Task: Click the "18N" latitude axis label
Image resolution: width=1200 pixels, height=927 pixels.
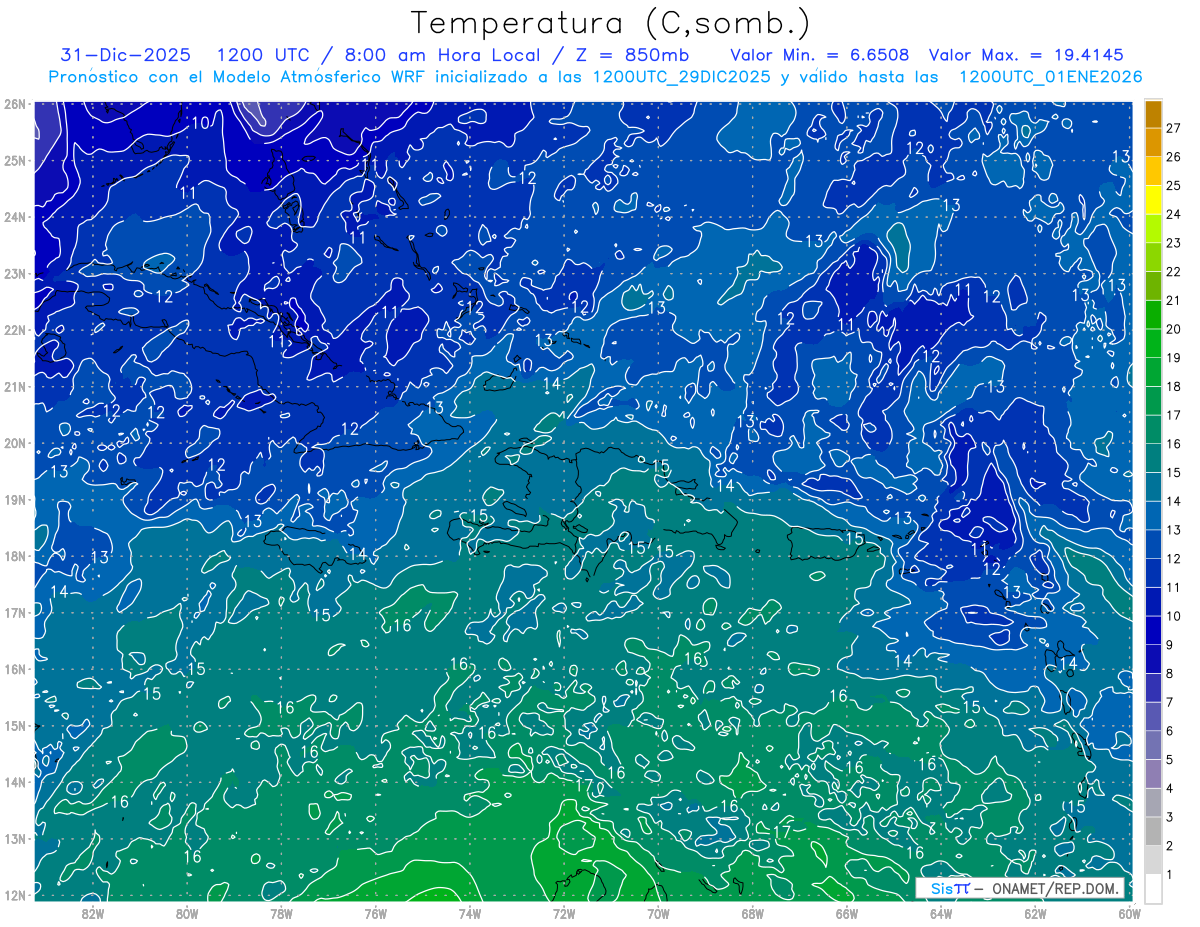Action: click(15, 556)
